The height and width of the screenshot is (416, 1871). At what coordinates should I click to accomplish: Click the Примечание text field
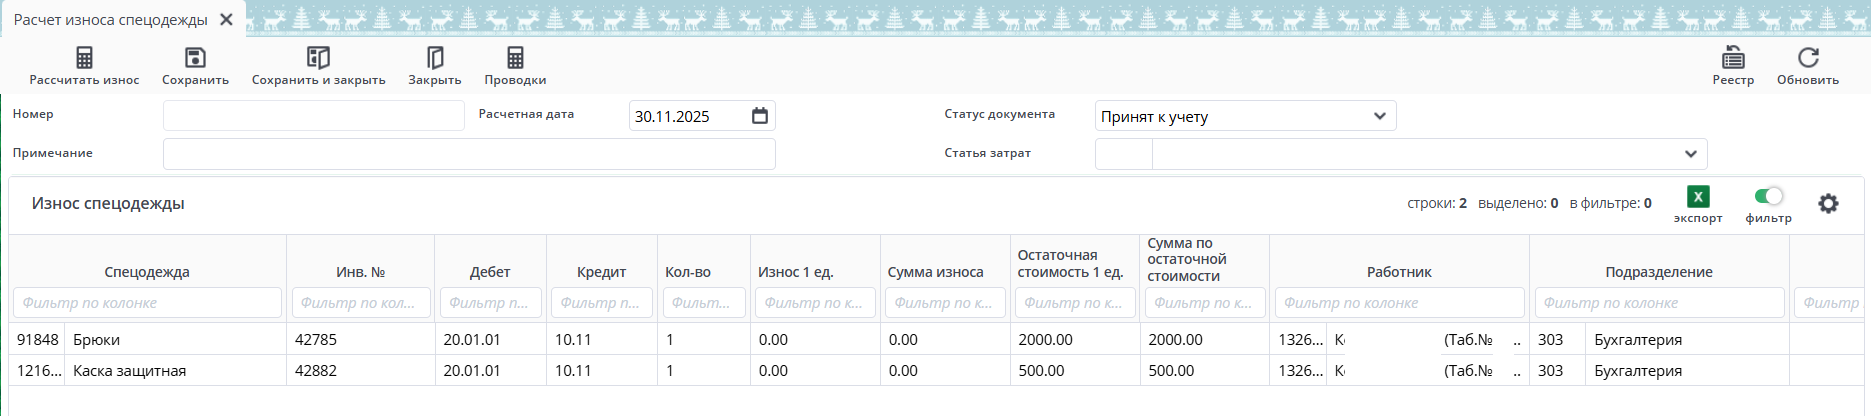pyautogui.click(x=468, y=154)
